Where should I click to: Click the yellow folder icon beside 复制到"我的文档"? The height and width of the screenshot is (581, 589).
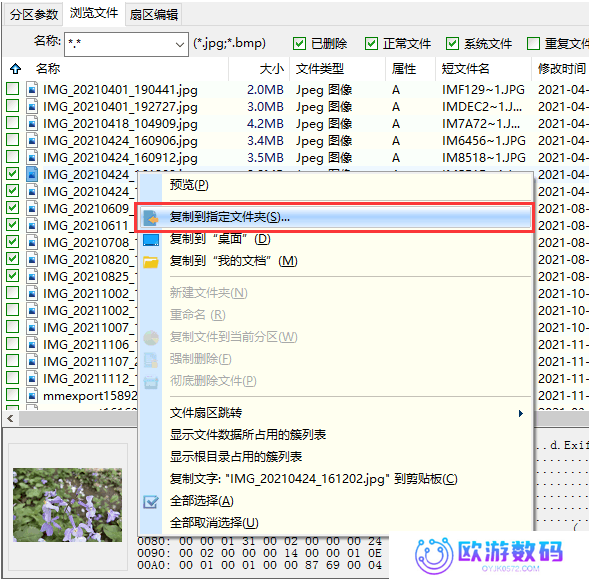click(151, 262)
